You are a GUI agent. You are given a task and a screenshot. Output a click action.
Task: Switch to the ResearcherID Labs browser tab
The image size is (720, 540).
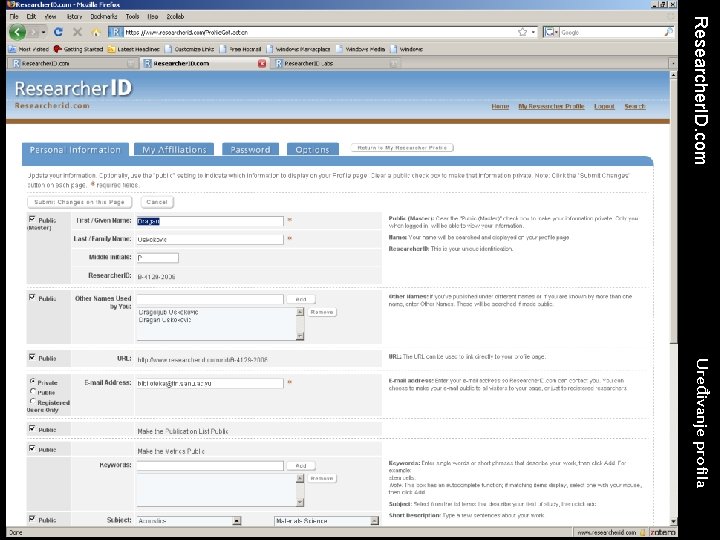point(337,63)
